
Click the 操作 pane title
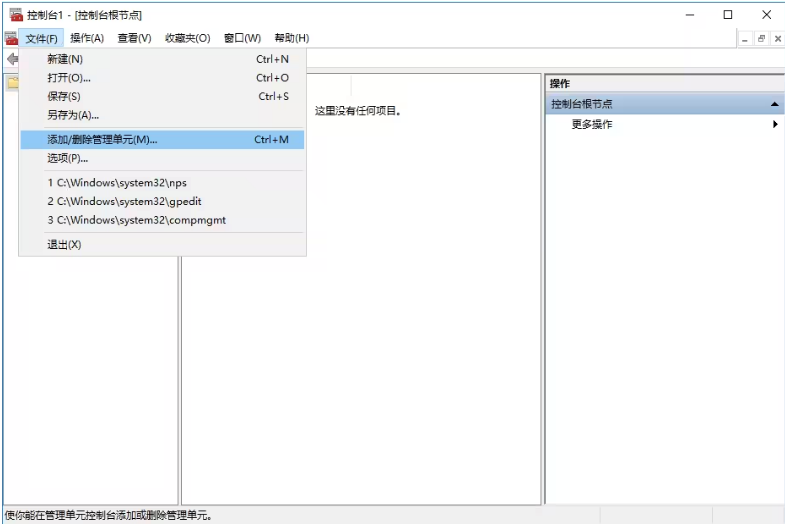coord(560,84)
